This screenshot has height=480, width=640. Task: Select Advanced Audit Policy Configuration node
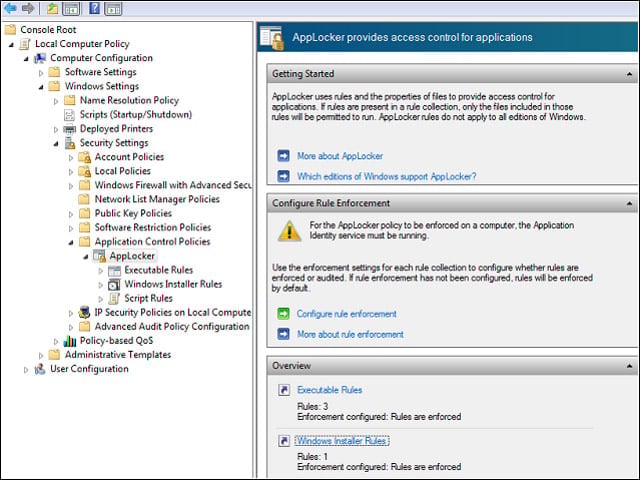[x=172, y=327]
